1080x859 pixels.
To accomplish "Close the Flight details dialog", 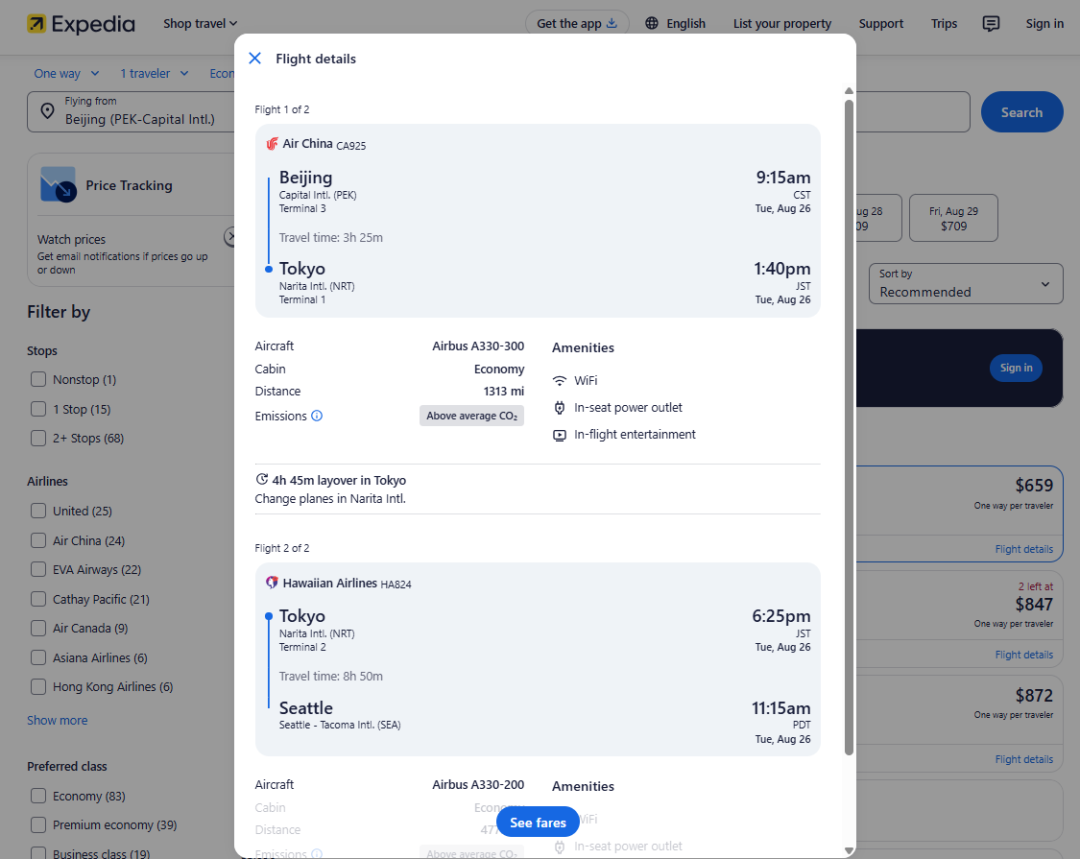I will pos(255,59).
